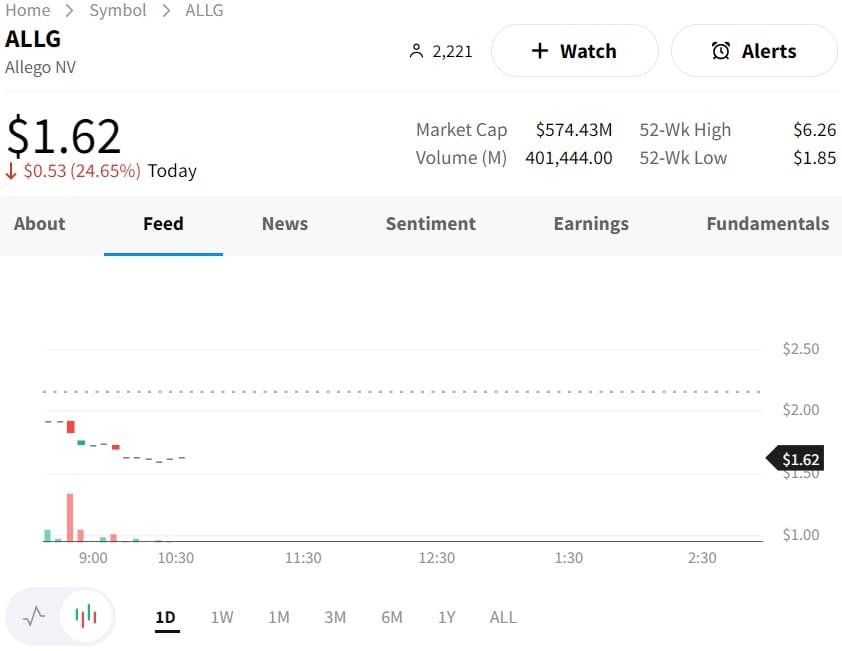Select the 1D chart range
The image size is (842, 651).
pyautogui.click(x=166, y=617)
